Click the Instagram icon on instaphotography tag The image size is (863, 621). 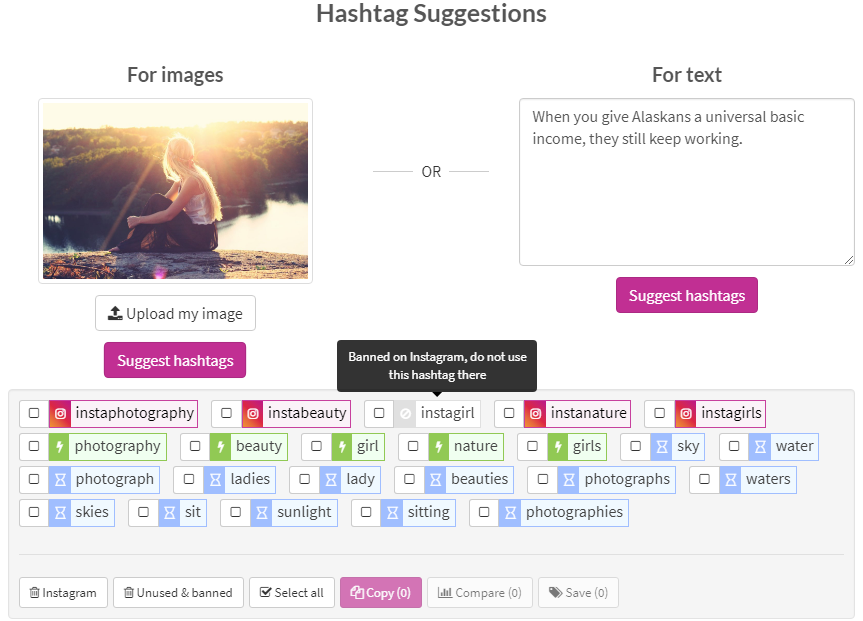pyautogui.click(x=60, y=413)
